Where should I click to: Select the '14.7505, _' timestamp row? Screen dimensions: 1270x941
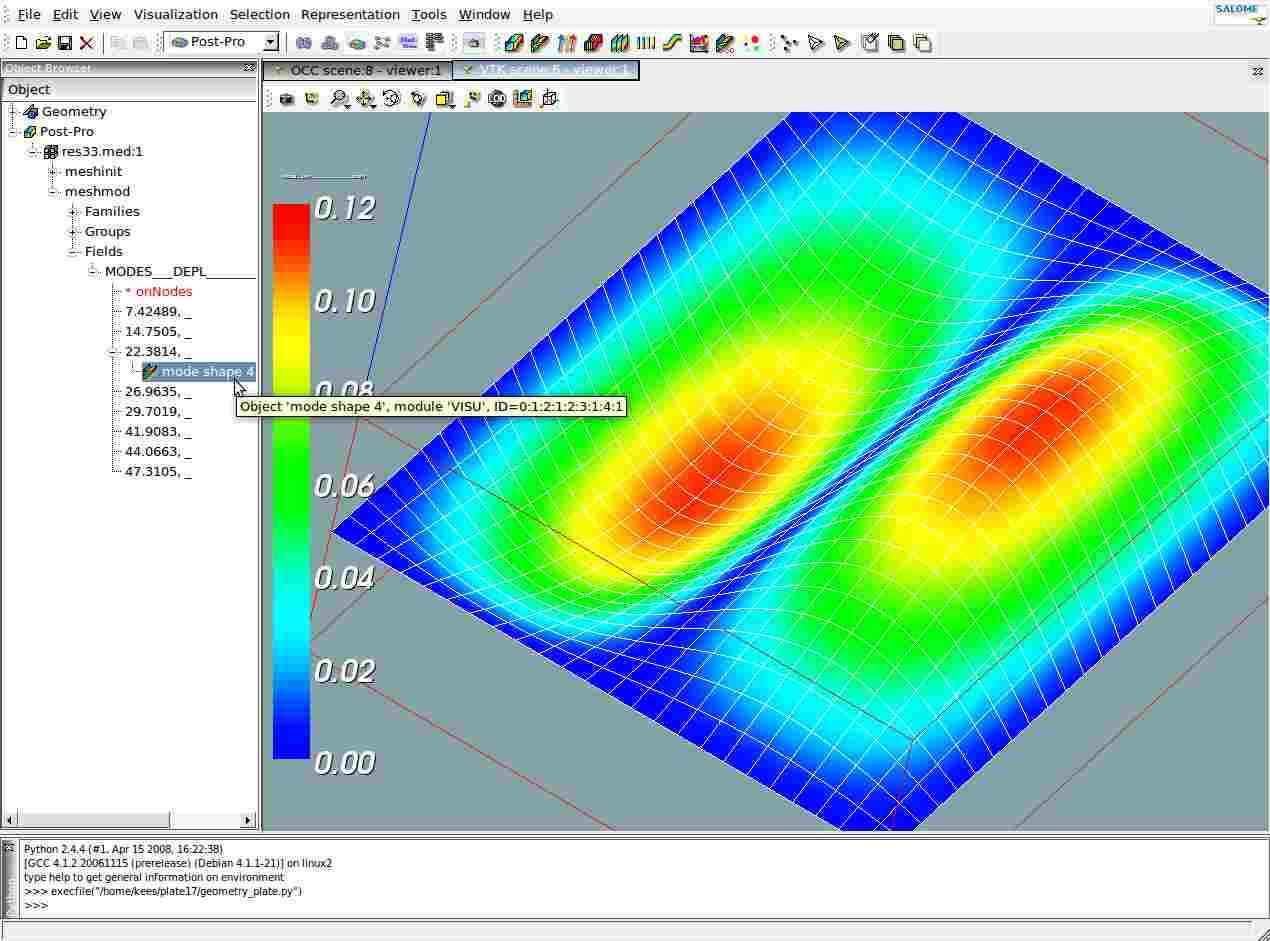point(158,331)
